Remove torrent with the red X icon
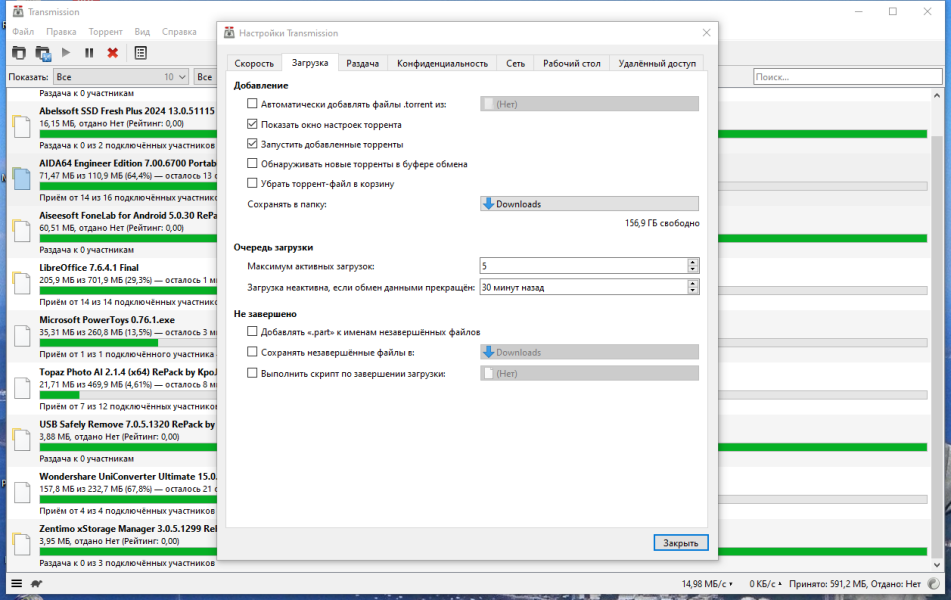The image size is (951, 600). (x=112, y=53)
